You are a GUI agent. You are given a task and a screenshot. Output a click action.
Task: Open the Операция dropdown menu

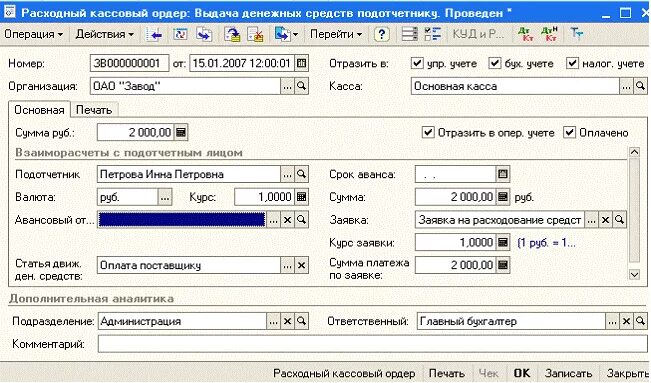pos(34,34)
